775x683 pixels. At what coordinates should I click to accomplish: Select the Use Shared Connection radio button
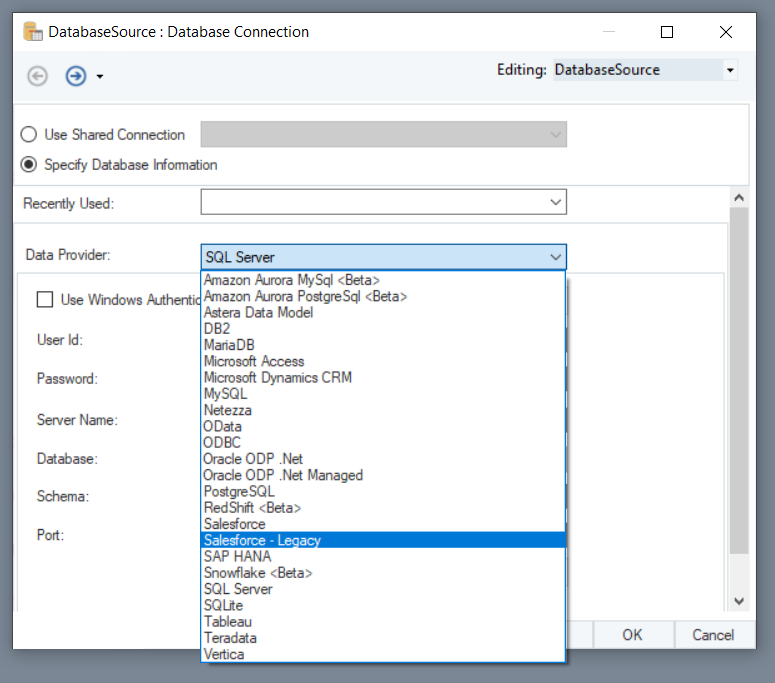point(29,135)
